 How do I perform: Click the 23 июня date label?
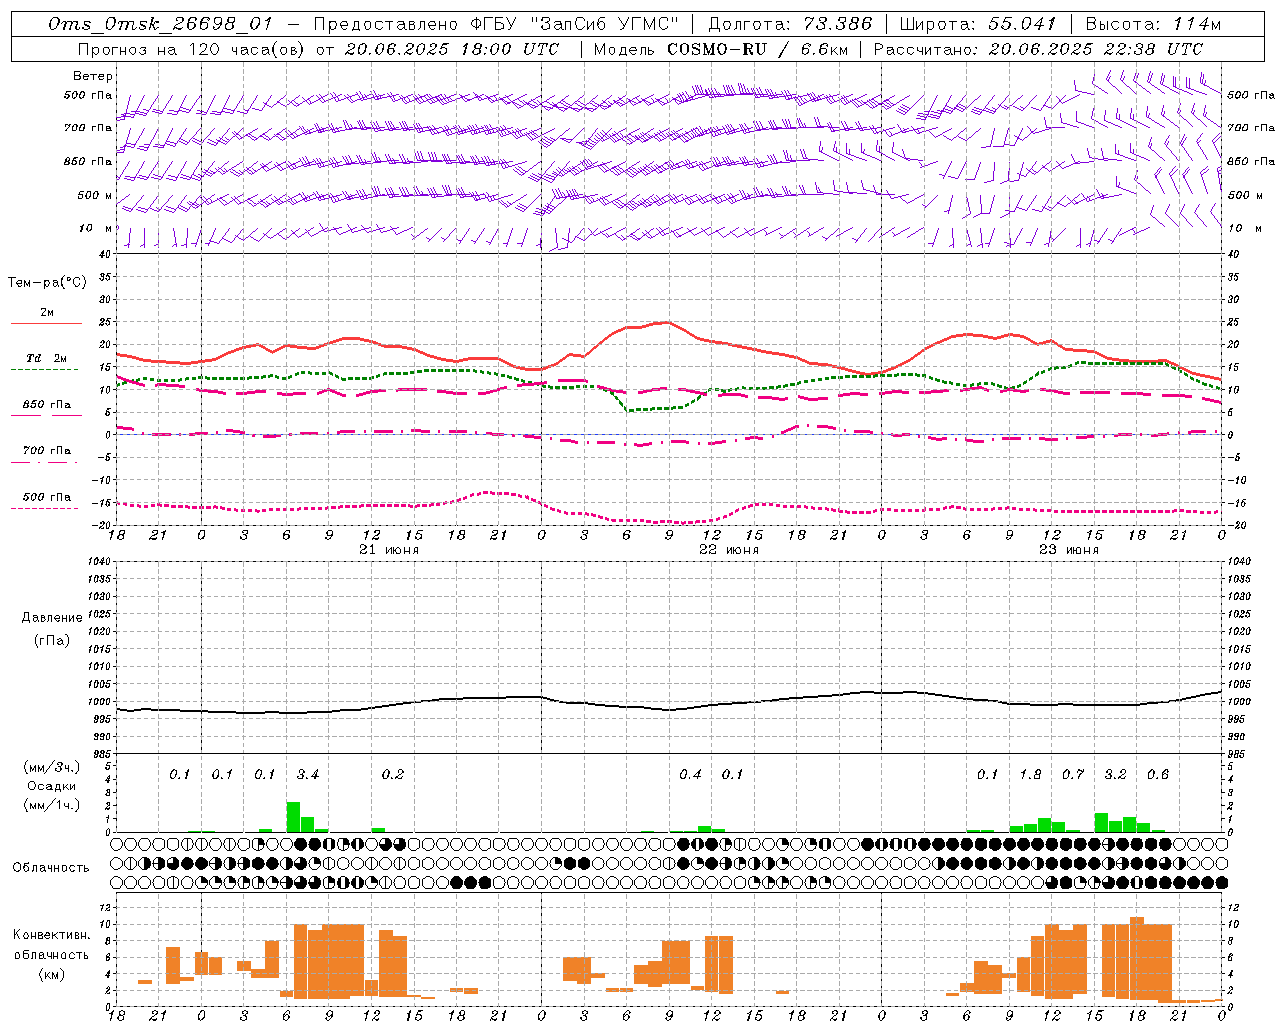coord(1069,550)
